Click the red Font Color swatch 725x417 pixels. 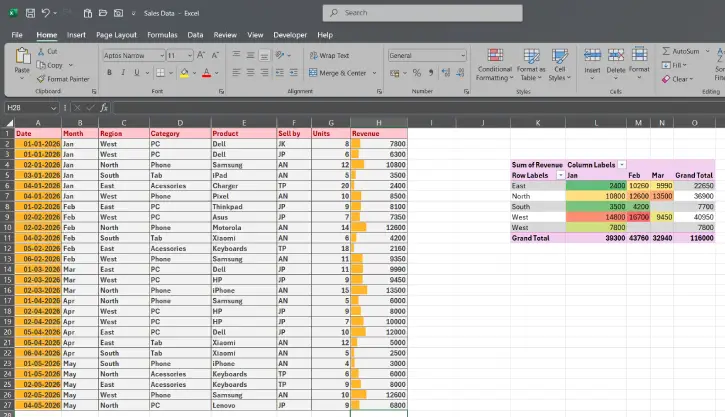207,73
